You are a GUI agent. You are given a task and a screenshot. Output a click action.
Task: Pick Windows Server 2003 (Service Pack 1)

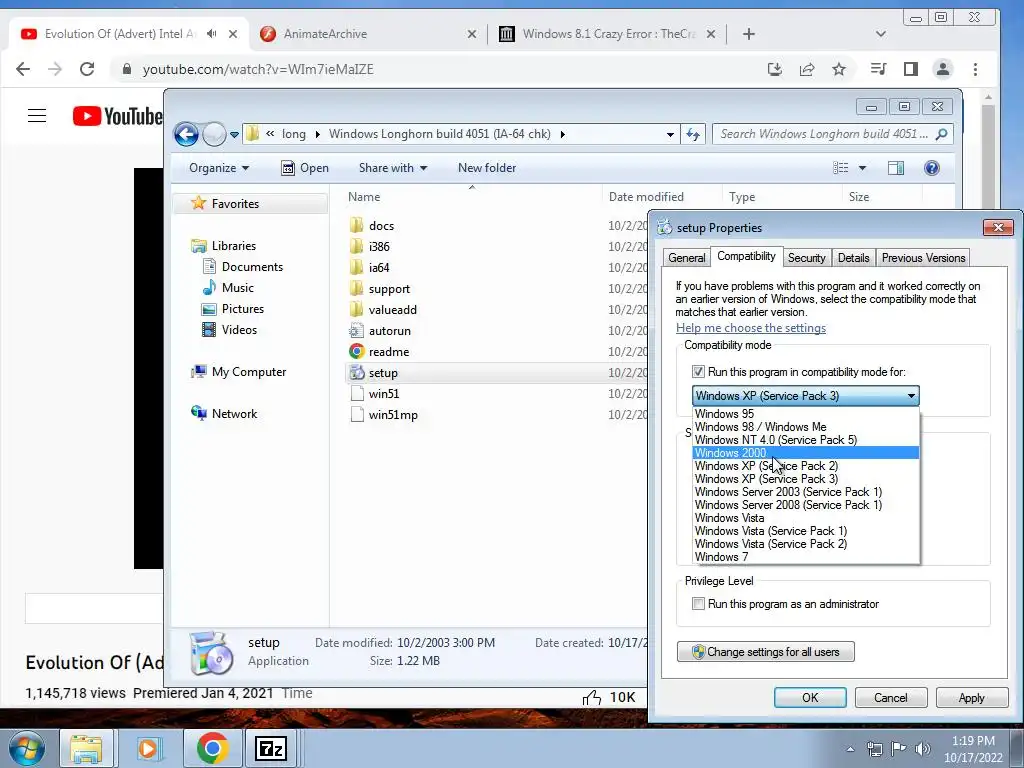point(805,492)
